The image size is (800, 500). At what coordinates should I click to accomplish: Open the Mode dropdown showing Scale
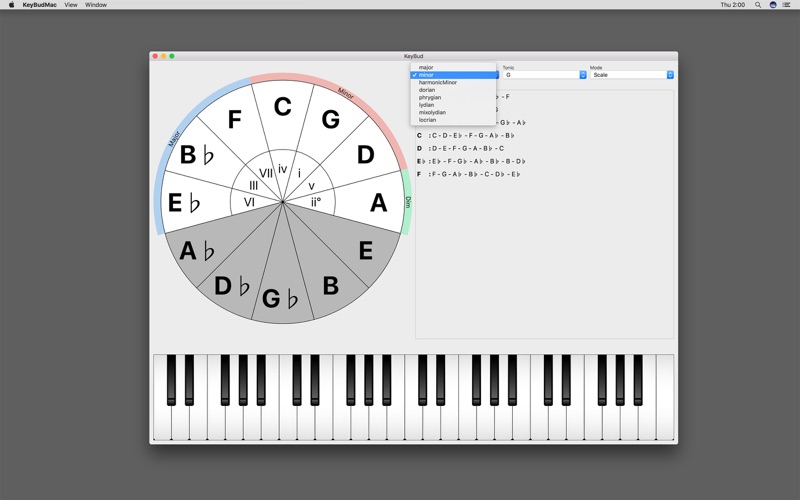(632, 75)
